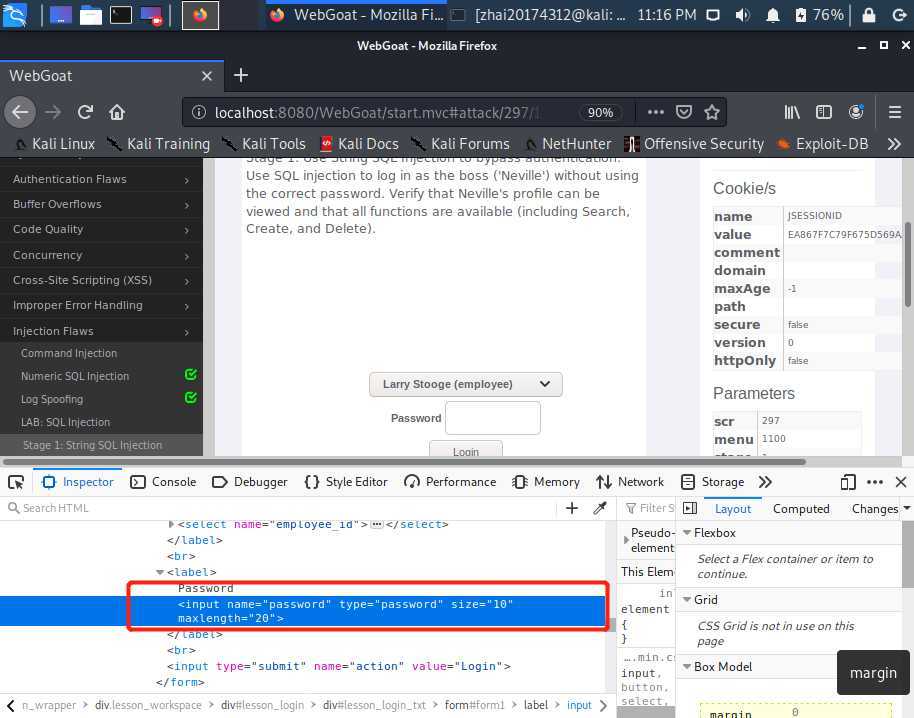The height and width of the screenshot is (718, 914).
Task: Open the Log Spoofing lesson
Action: [x=52, y=400]
